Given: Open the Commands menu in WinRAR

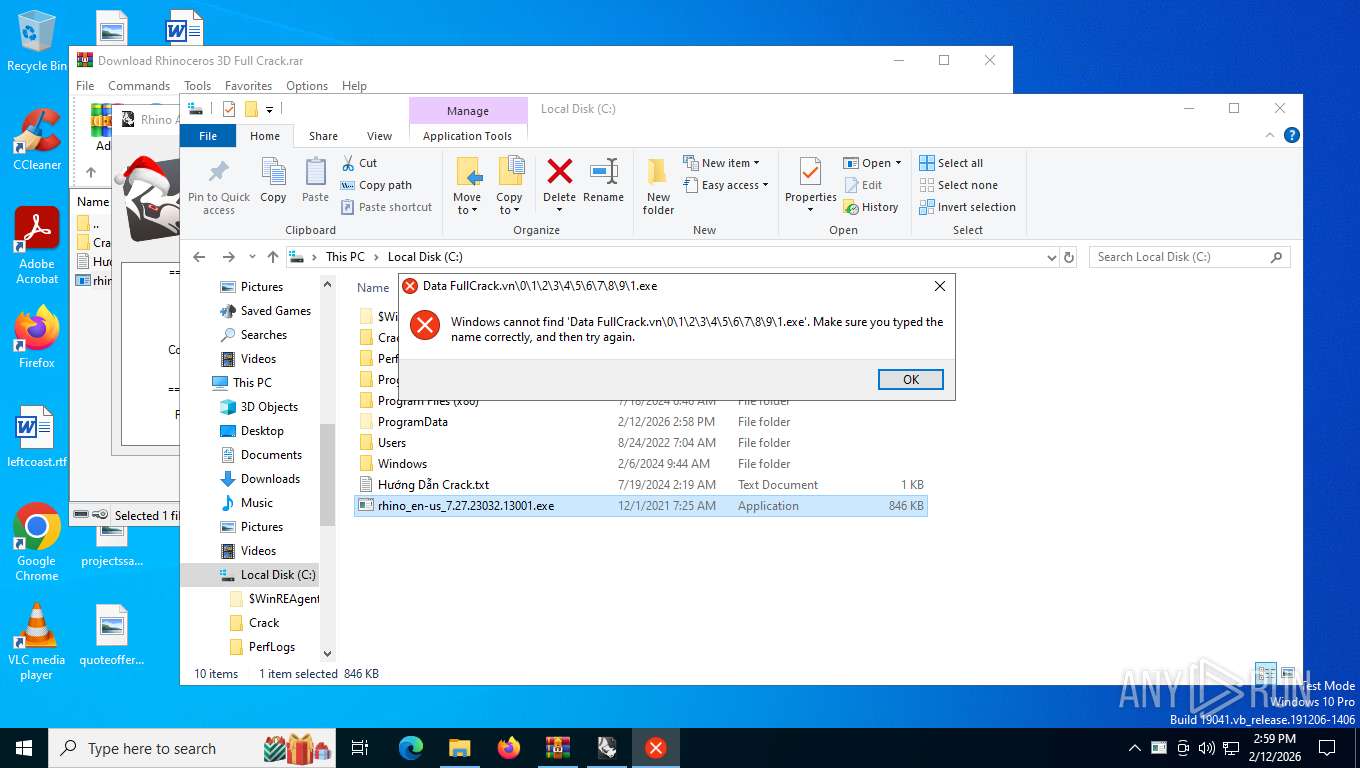Looking at the screenshot, I should tap(139, 86).
